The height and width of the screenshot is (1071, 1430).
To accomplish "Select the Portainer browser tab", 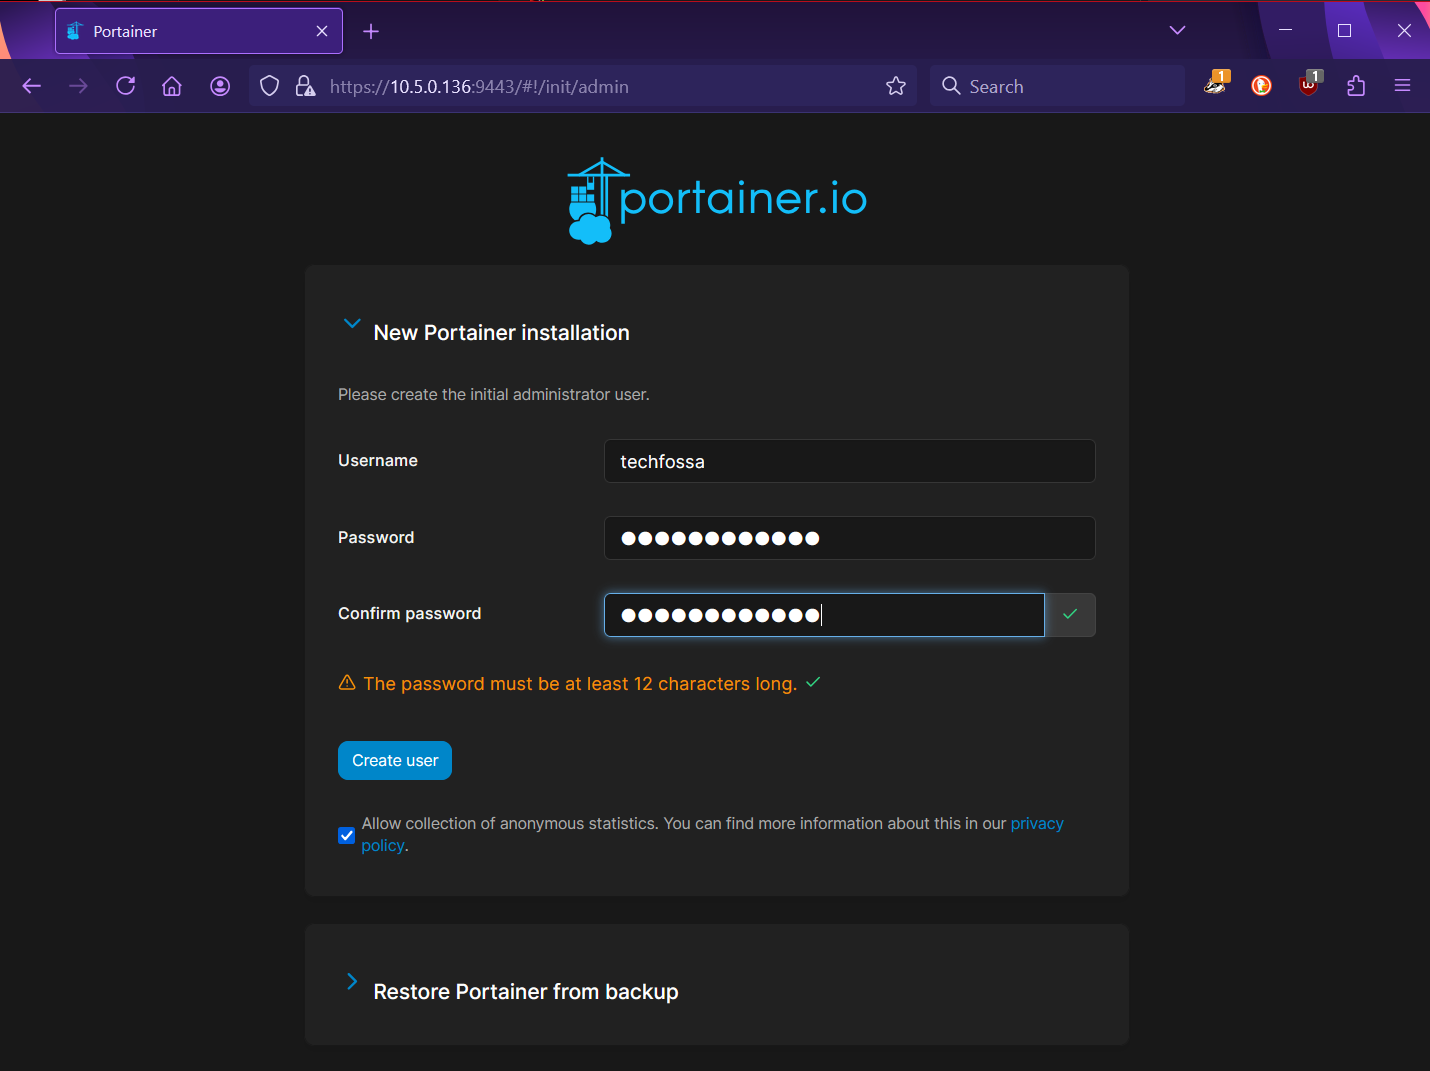I will pyautogui.click(x=190, y=31).
